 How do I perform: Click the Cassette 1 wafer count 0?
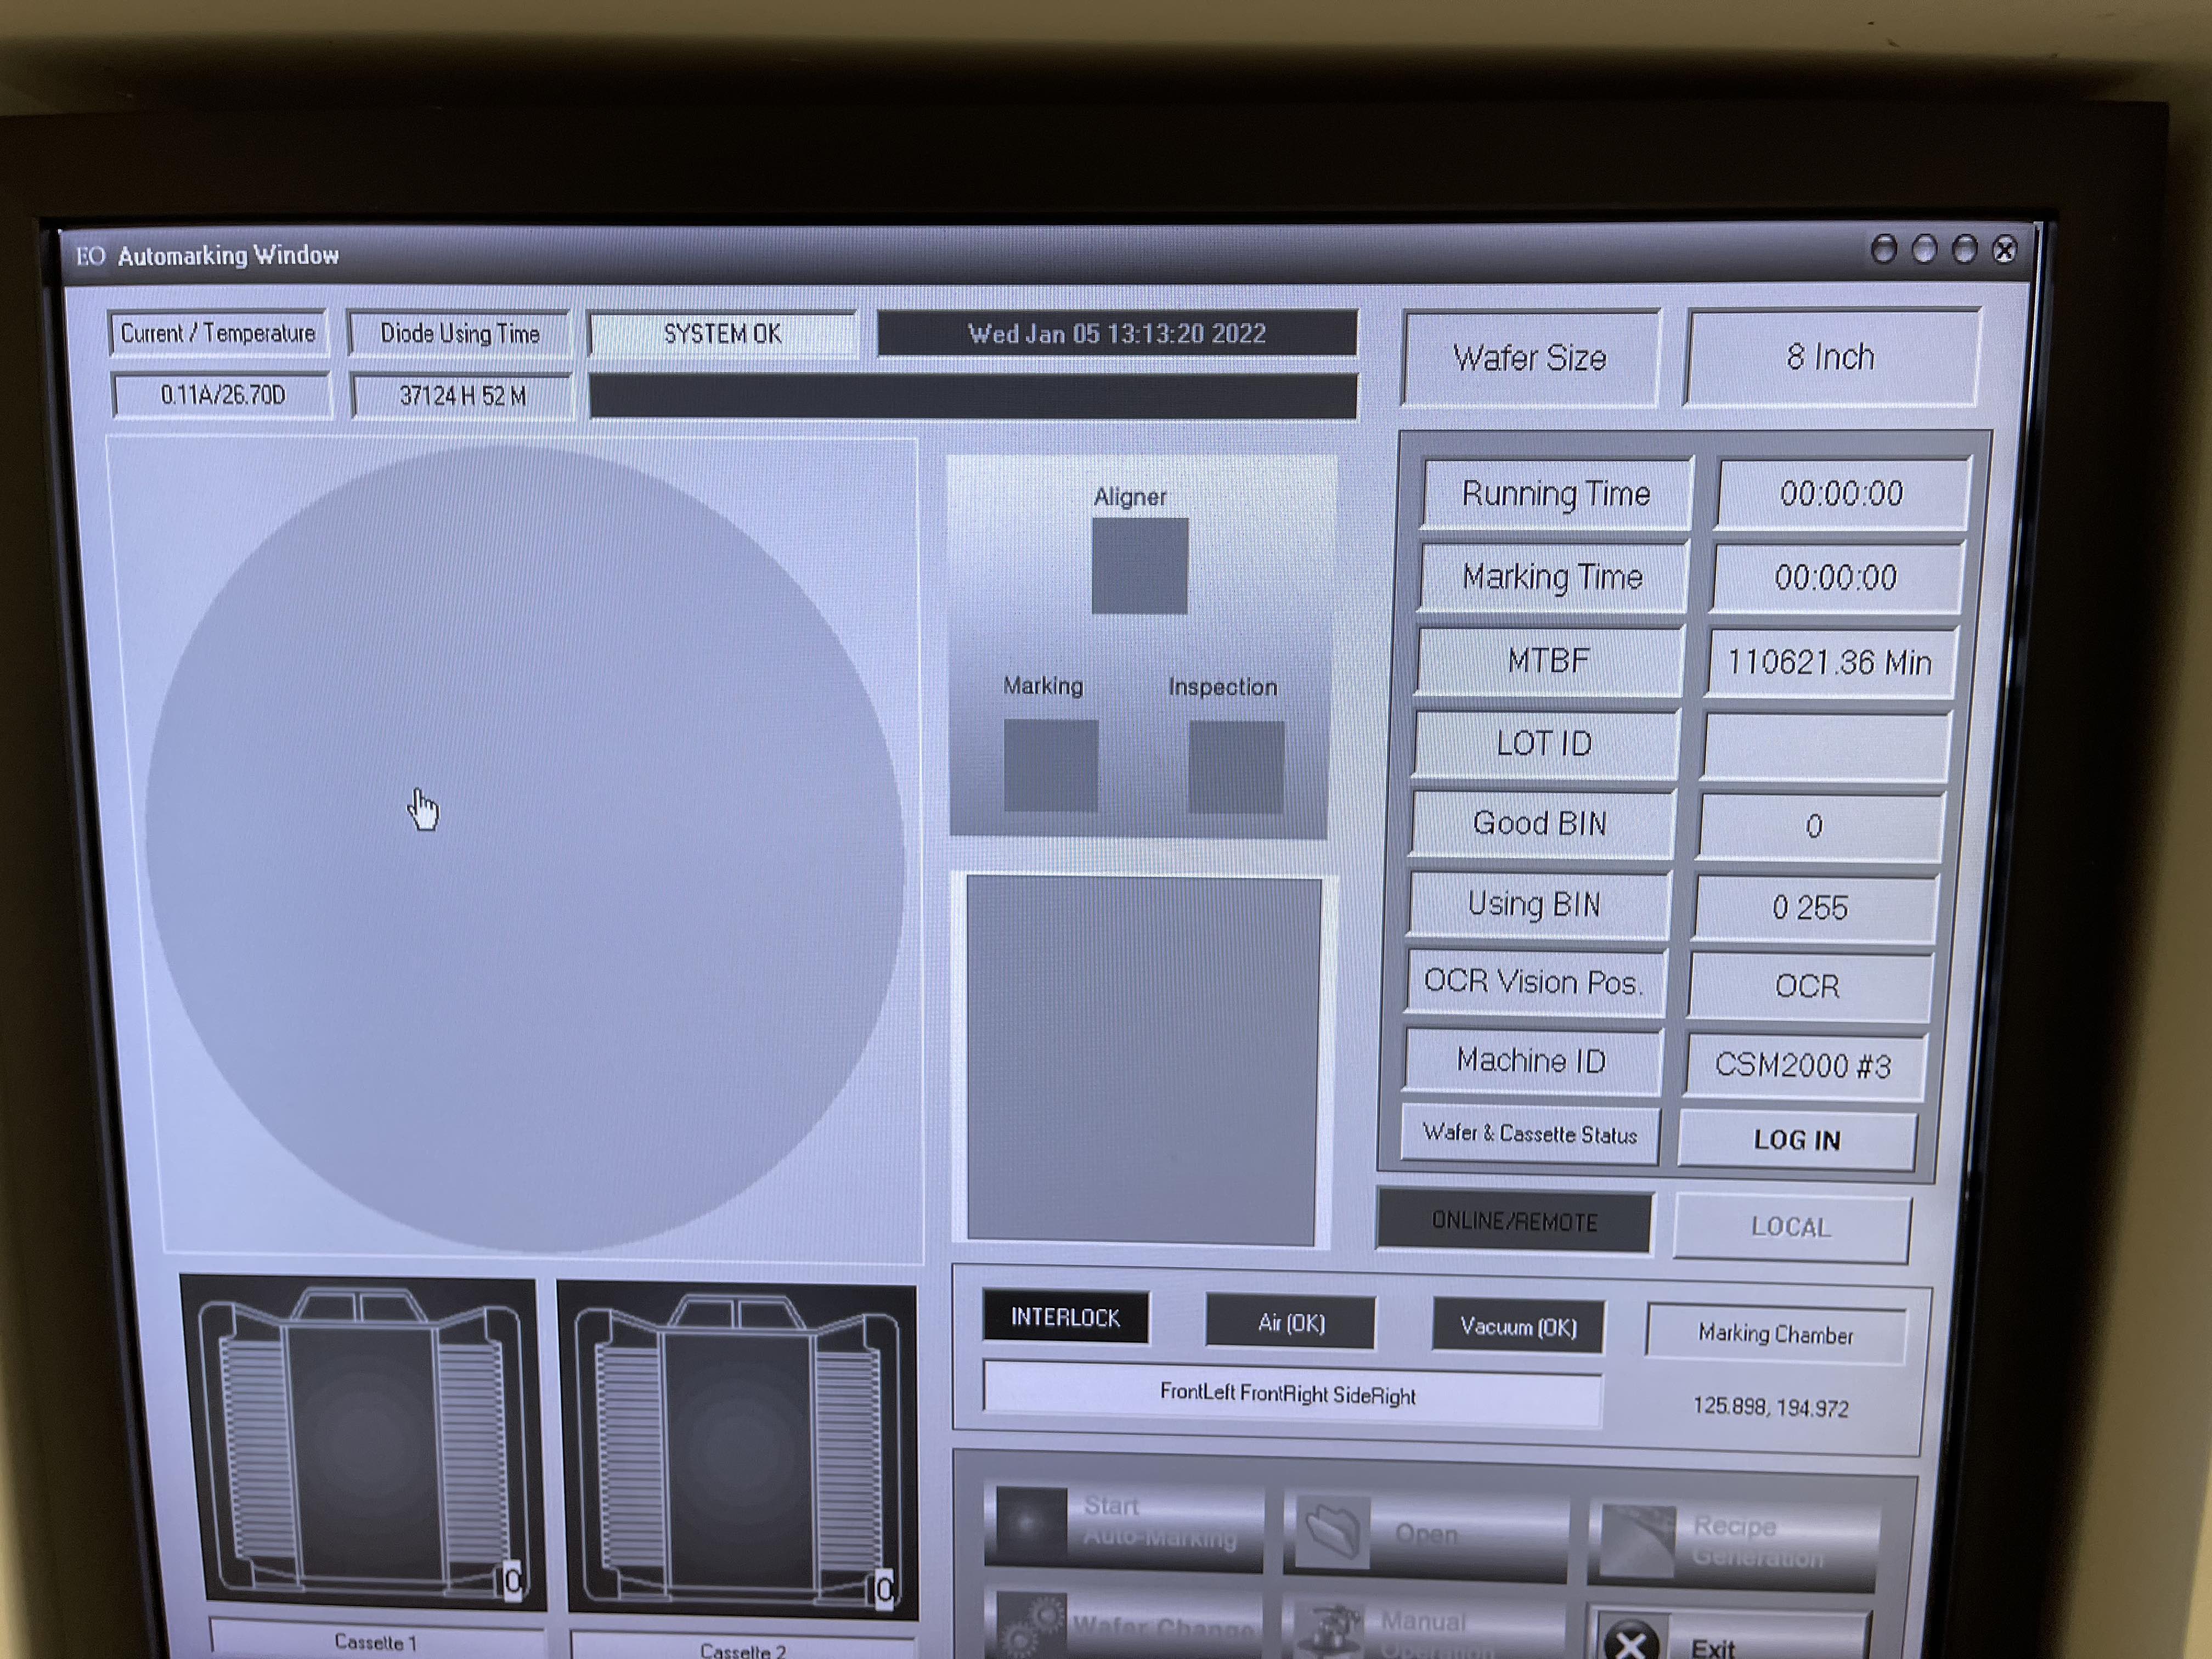[x=513, y=1581]
